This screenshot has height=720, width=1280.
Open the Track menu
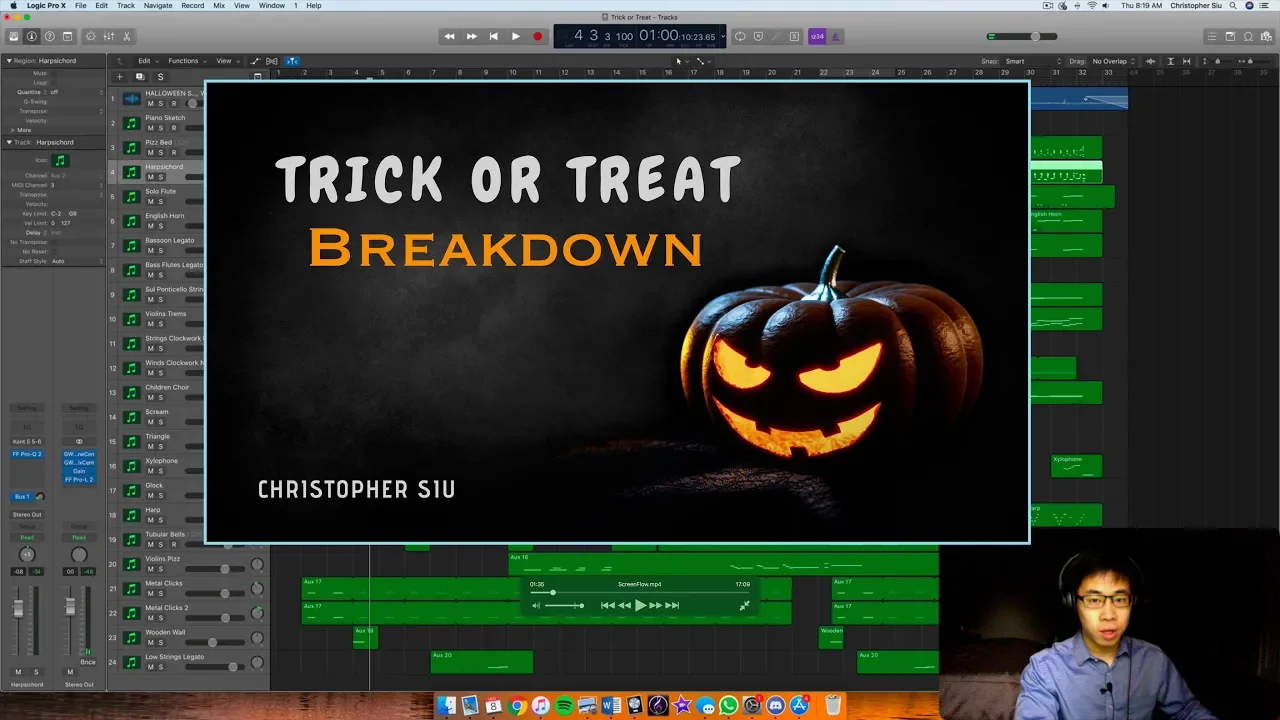click(126, 5)
